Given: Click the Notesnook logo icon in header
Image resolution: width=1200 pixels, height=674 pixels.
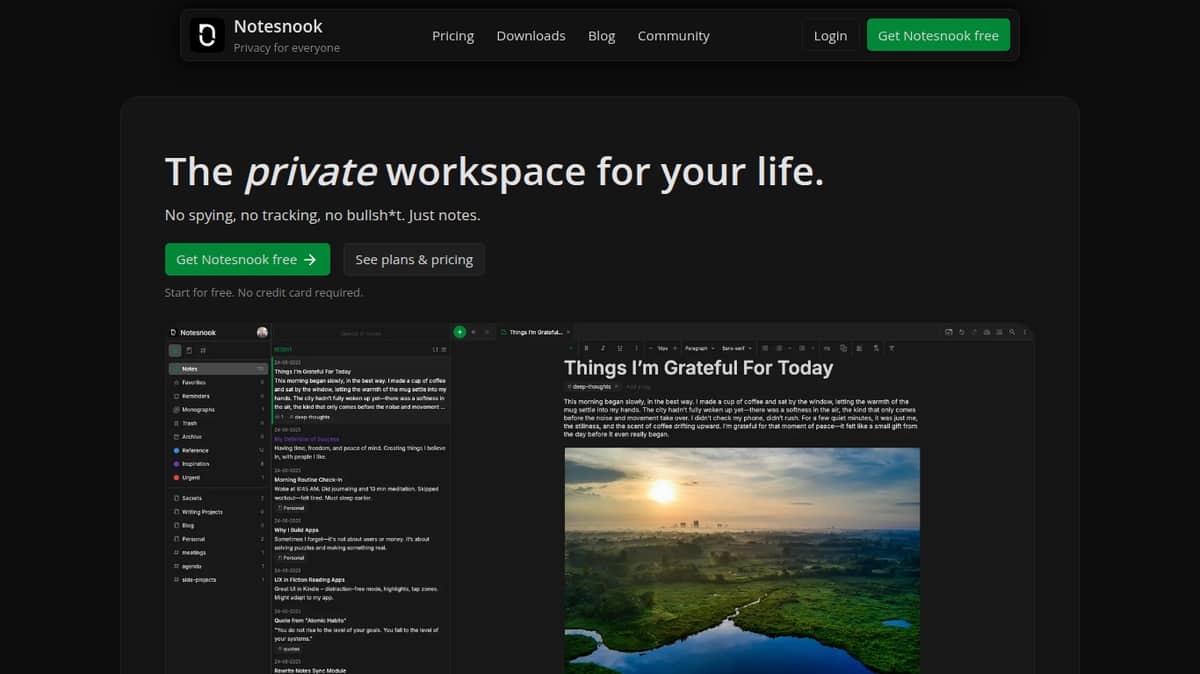Looking at the screenshot, I should [207, 35].
